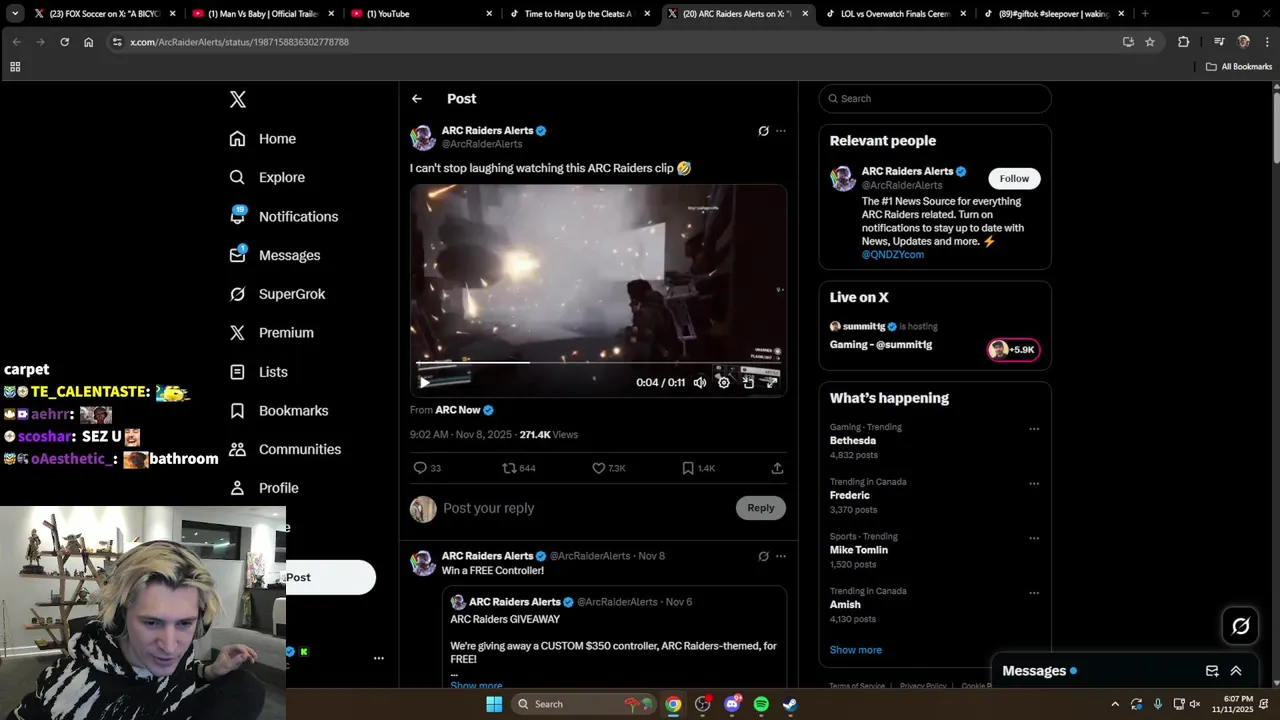Open account menu three dots

(379, 658)
